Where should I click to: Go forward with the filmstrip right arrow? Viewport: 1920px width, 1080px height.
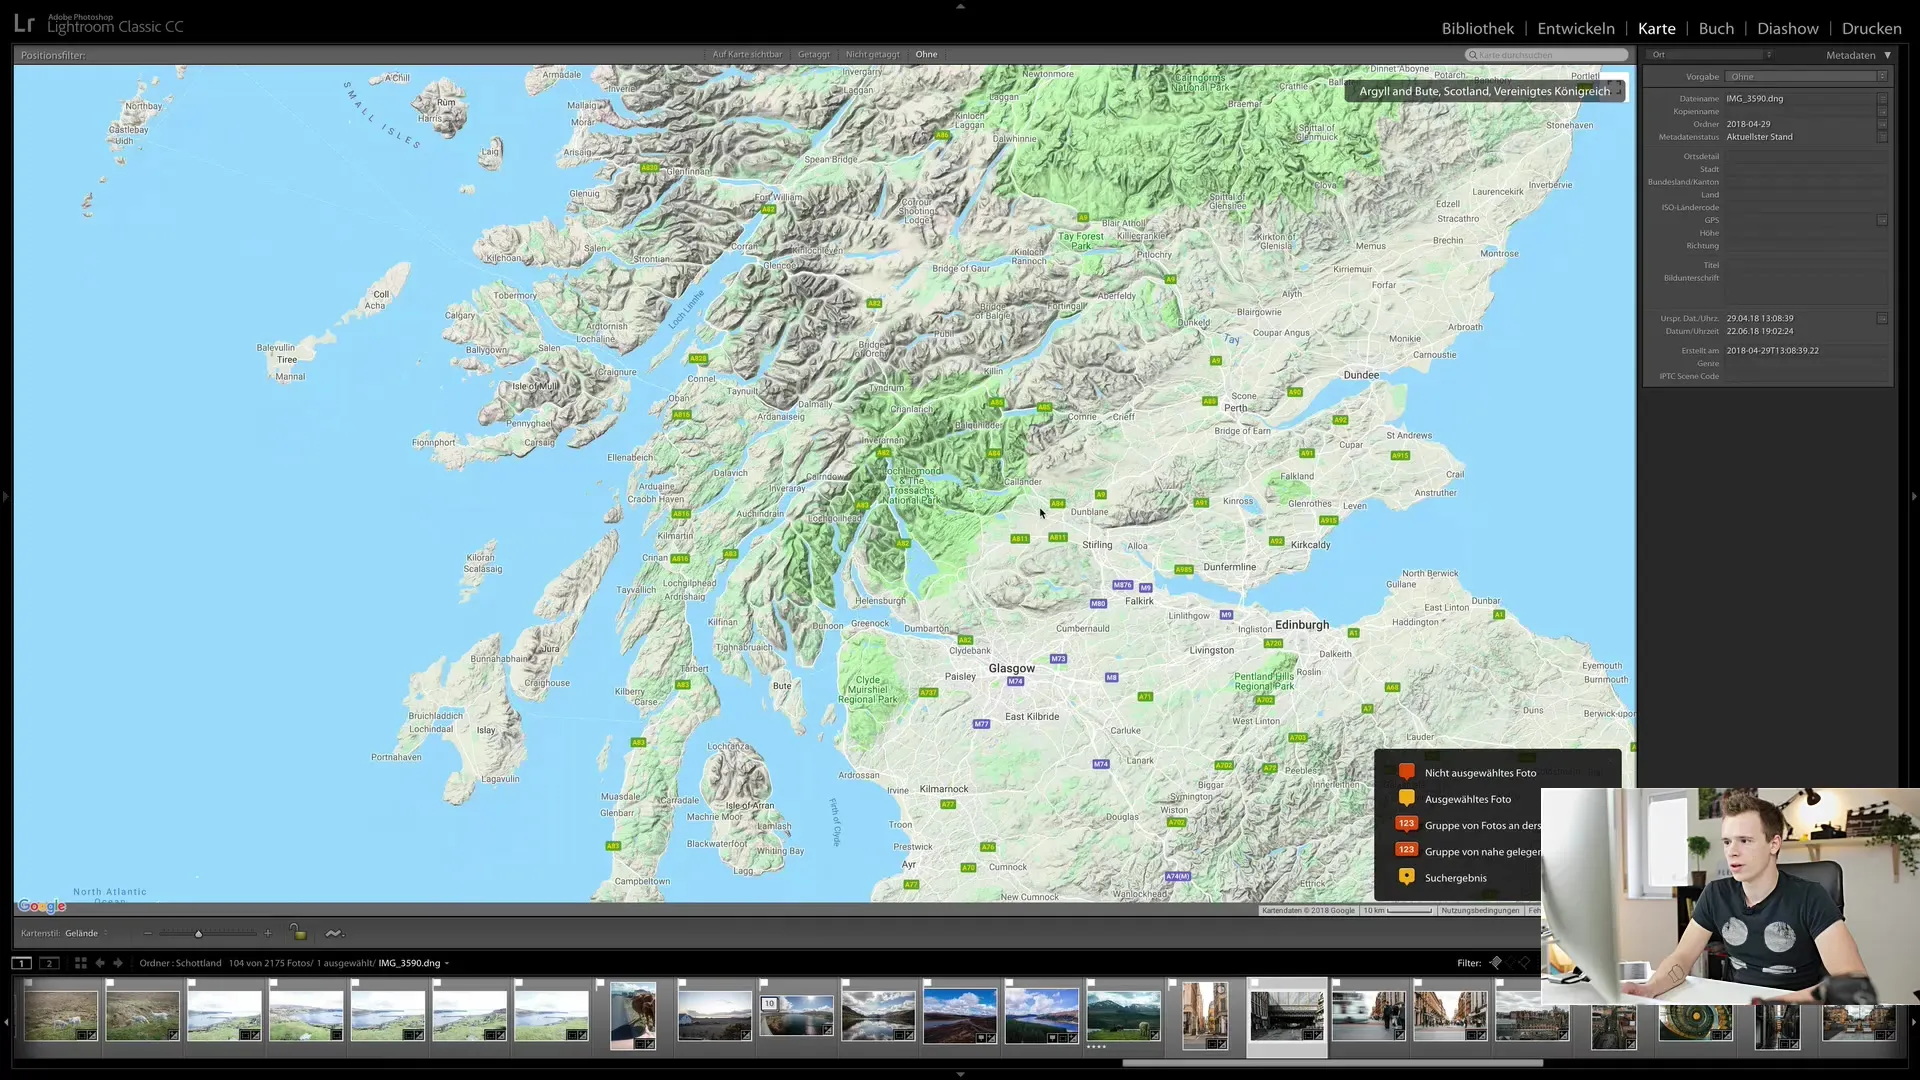118,963
